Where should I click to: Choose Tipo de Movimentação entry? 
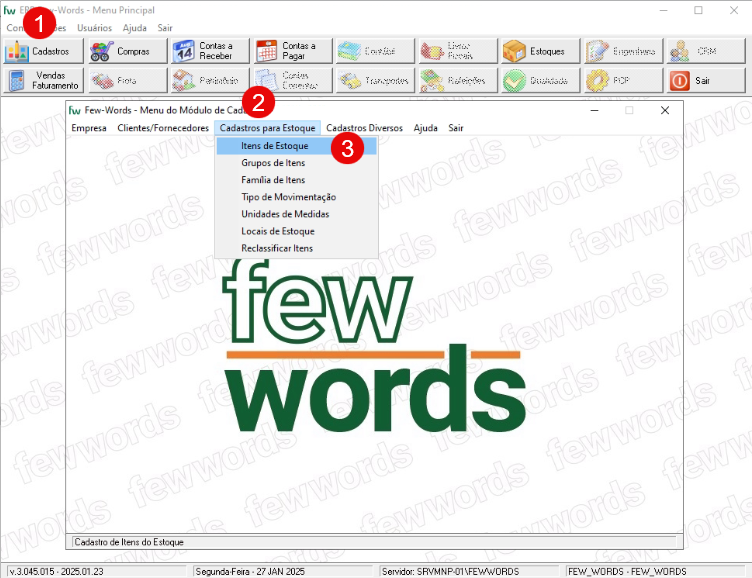coord(296,197)
